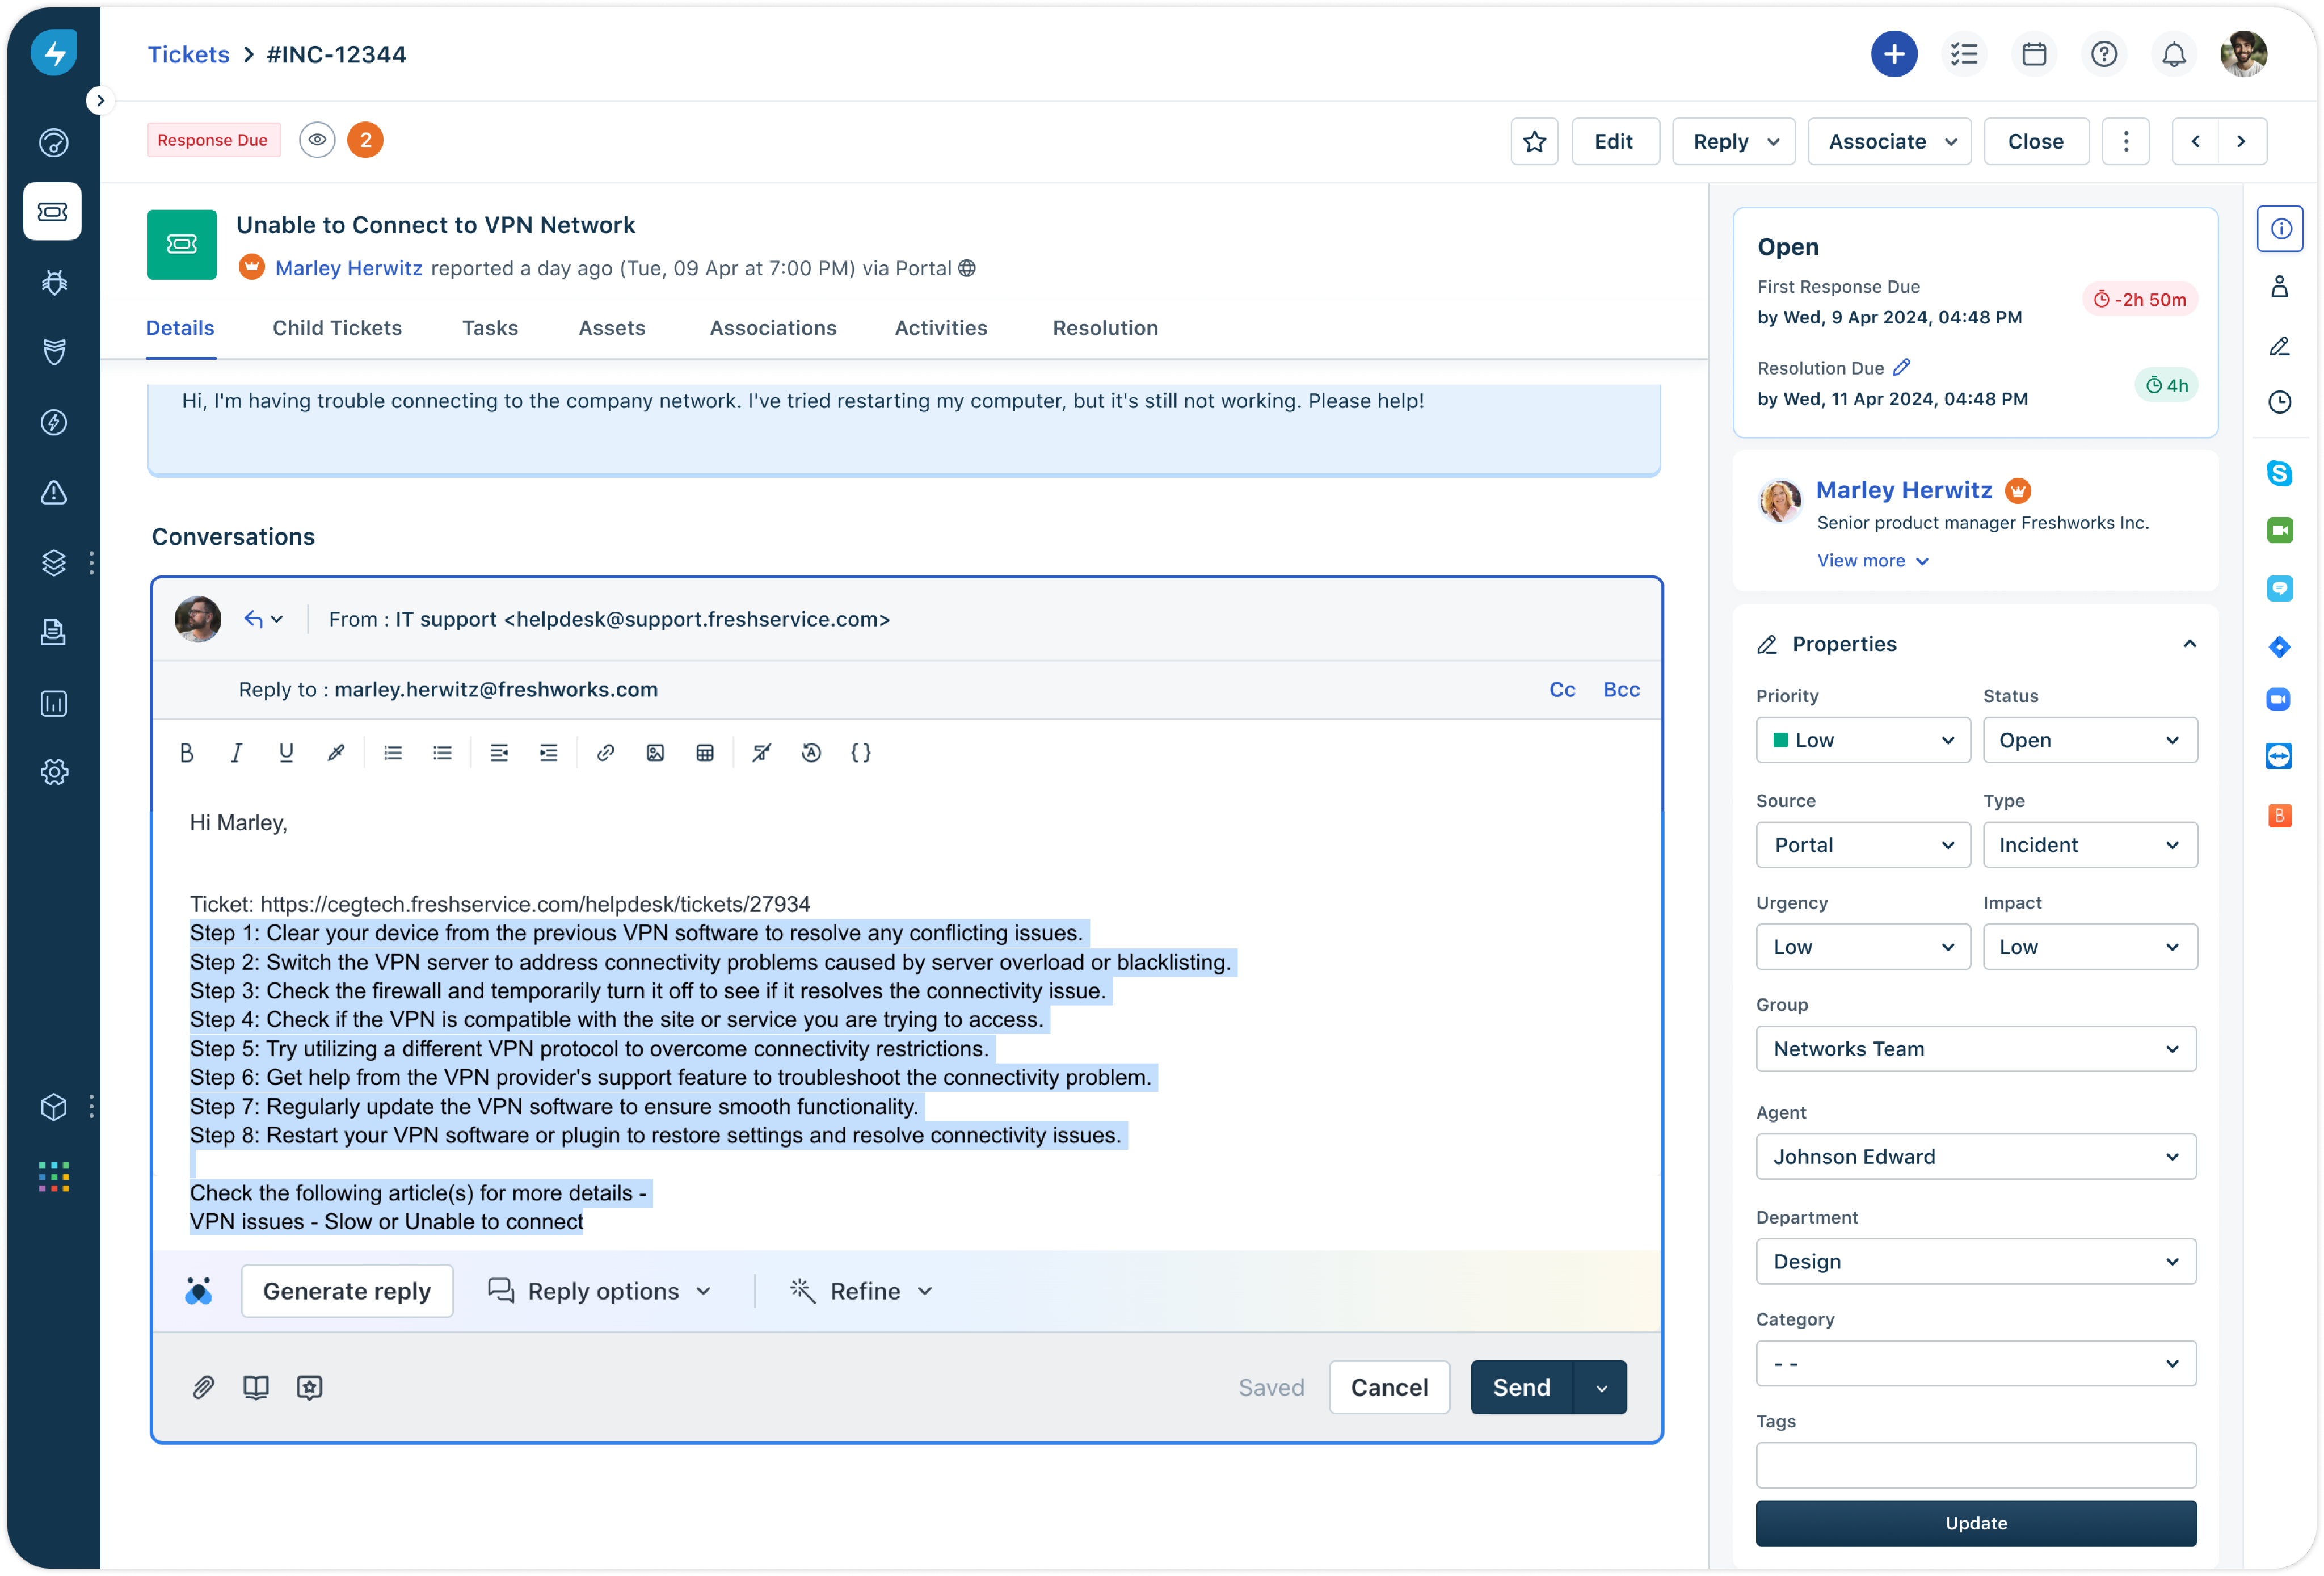Open the Resolution tab
The height and width of the screenshot is (1576, 2324).
pos(1105,328)
